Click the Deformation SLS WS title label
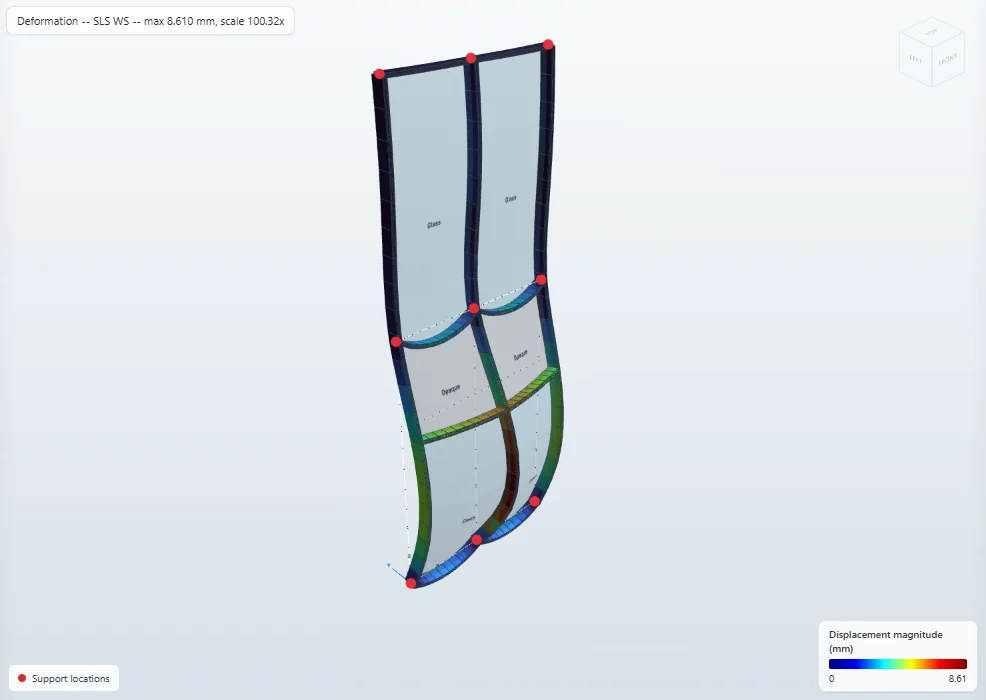986x700 pixels. pyautogui.click(x=150, y=21)
